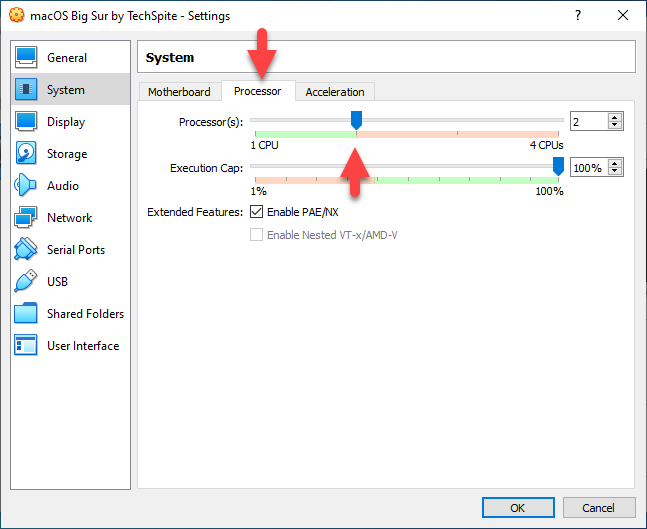This screenshot has width=647, height=529.
Task: Select the Serial Ports icon
Action: tap(26, 250)
